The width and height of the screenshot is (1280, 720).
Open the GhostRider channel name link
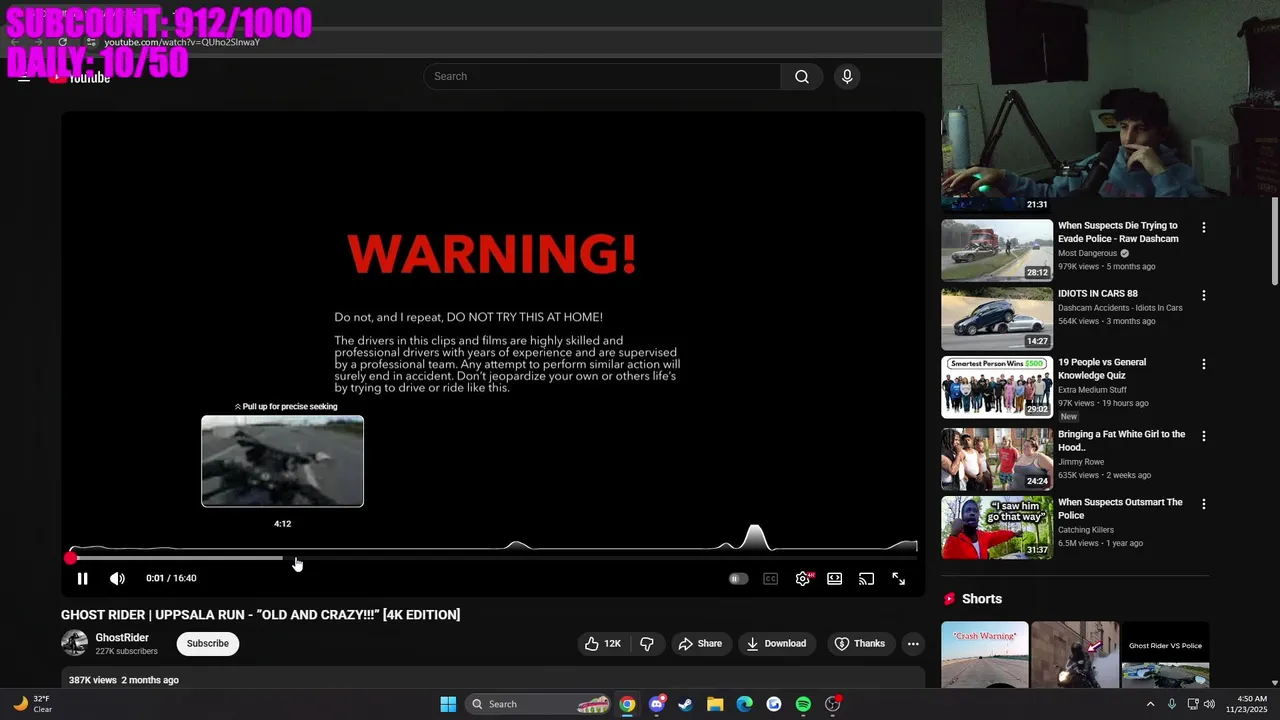click(122, 638)
